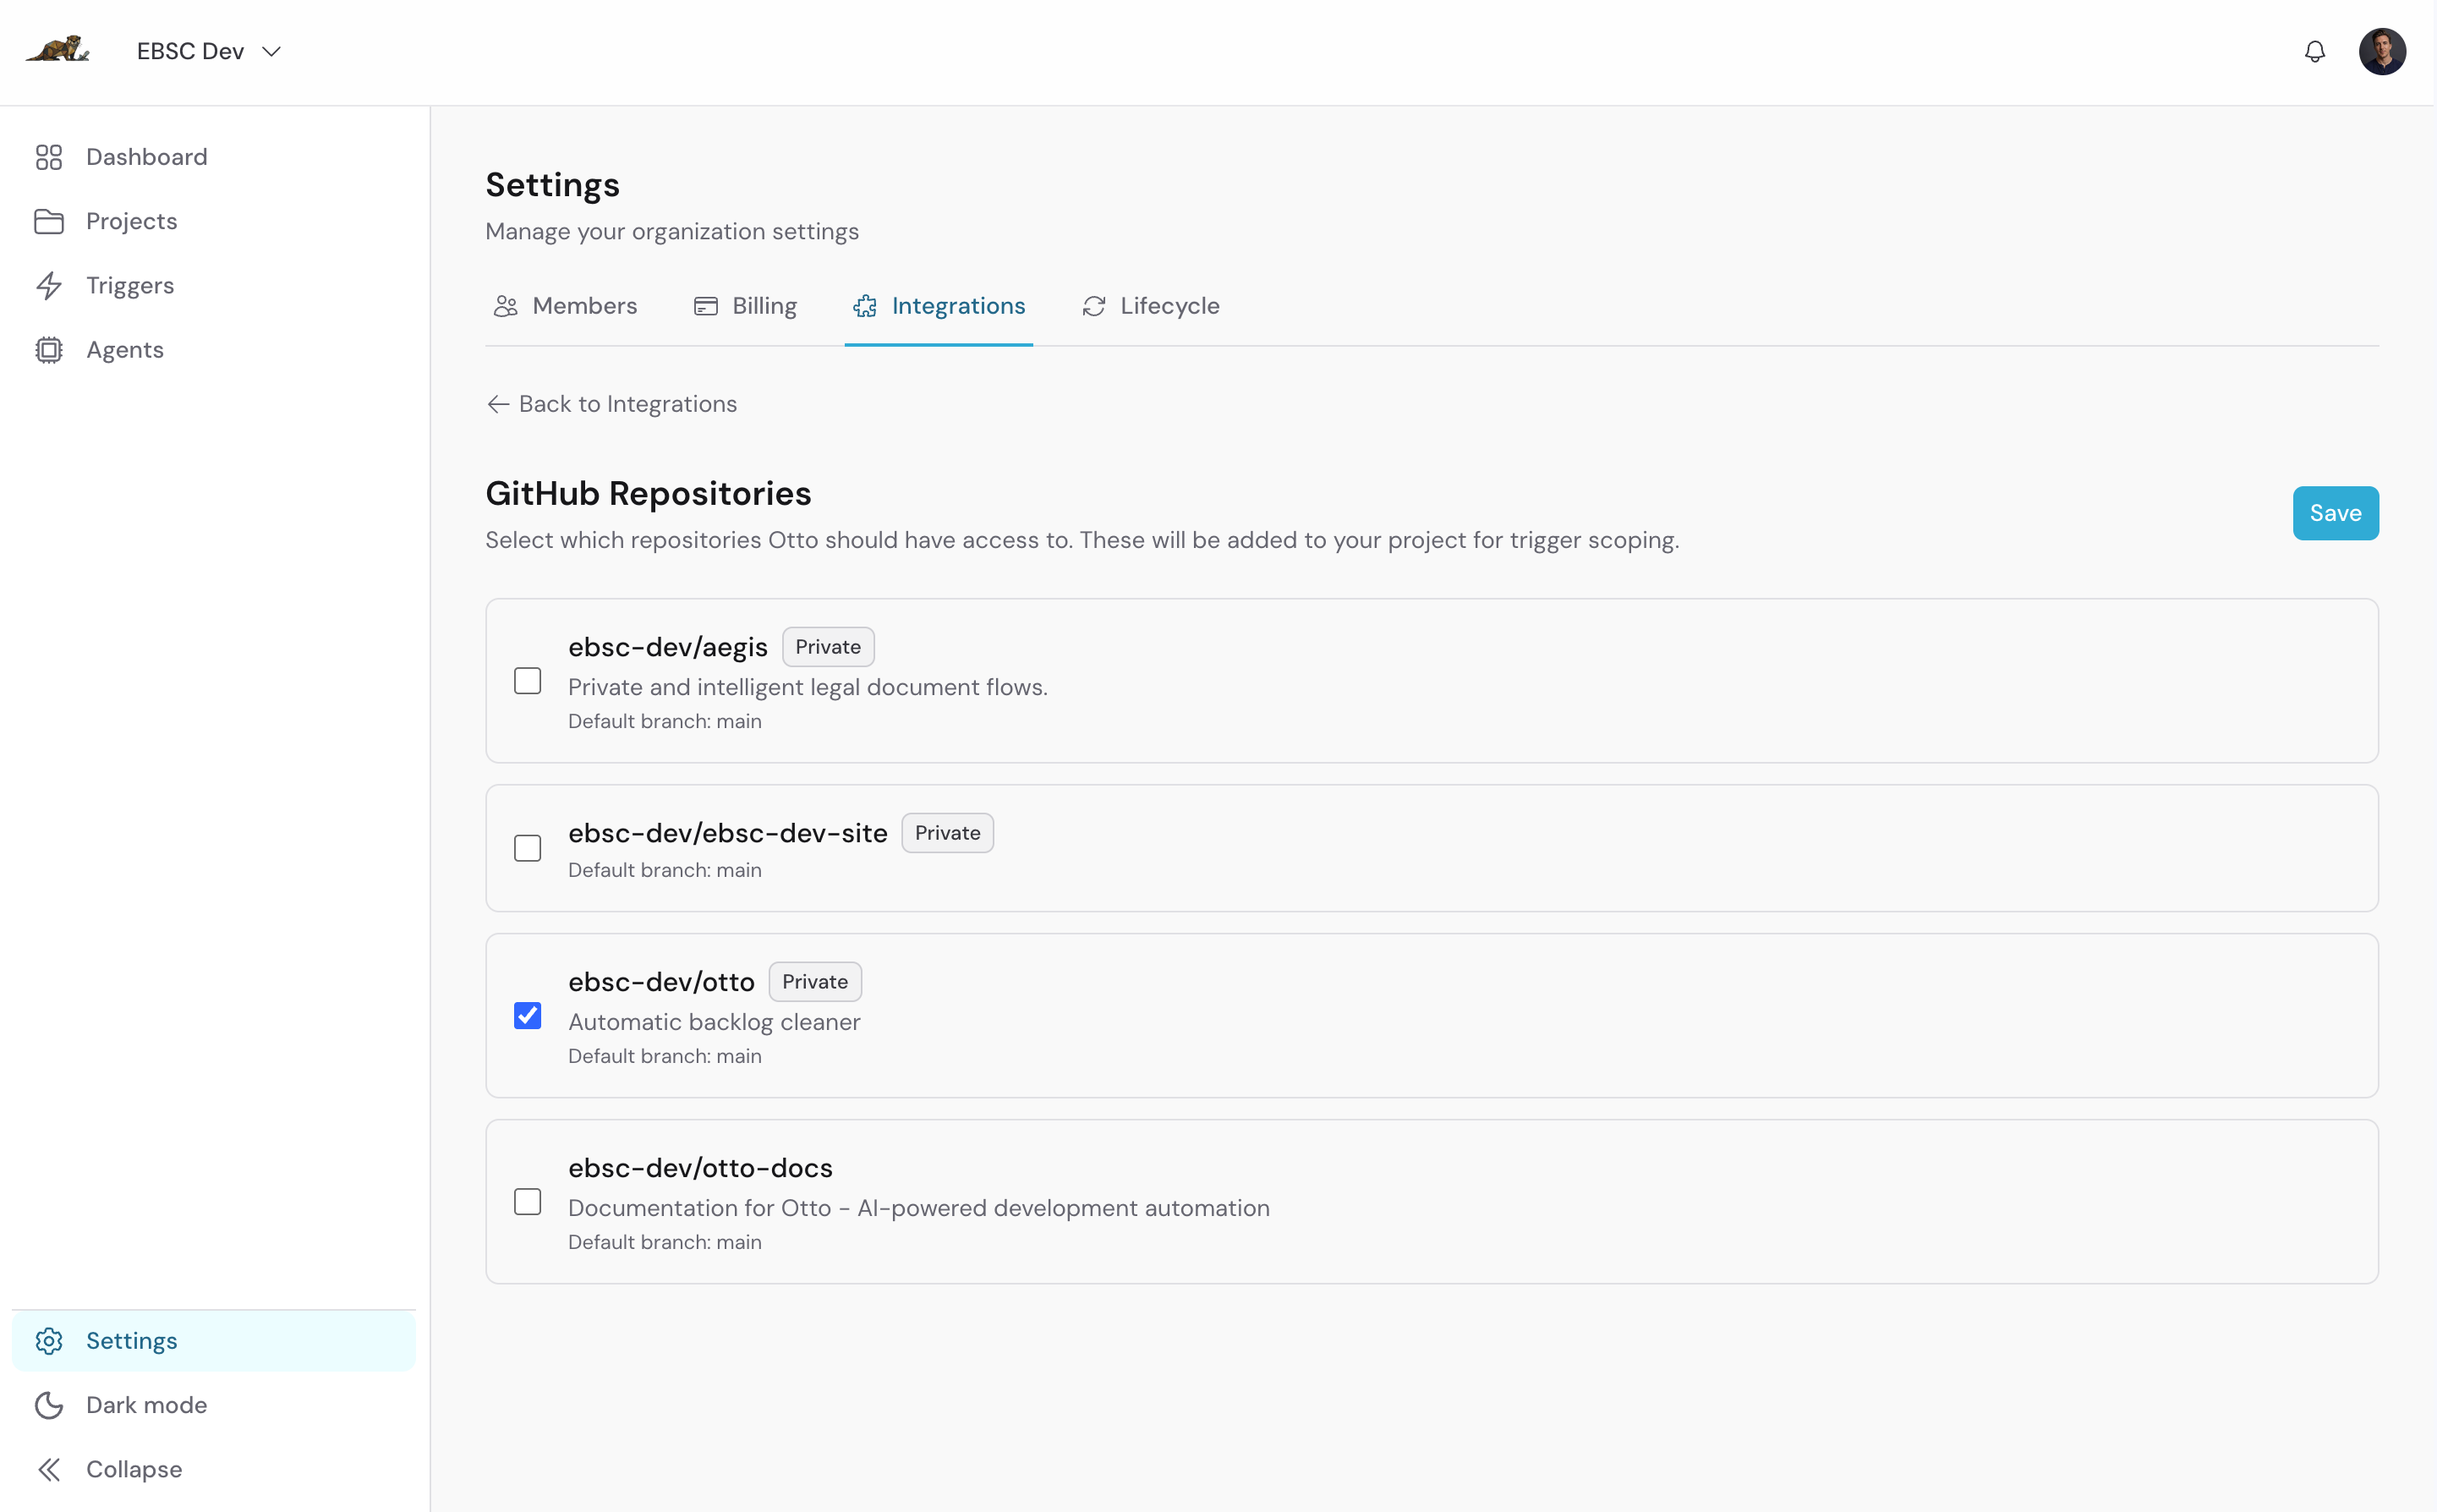This screenshot has height=1512, width=2437.
Task: Open notifications via the bell icon
Action: [x=2315, y=51]
